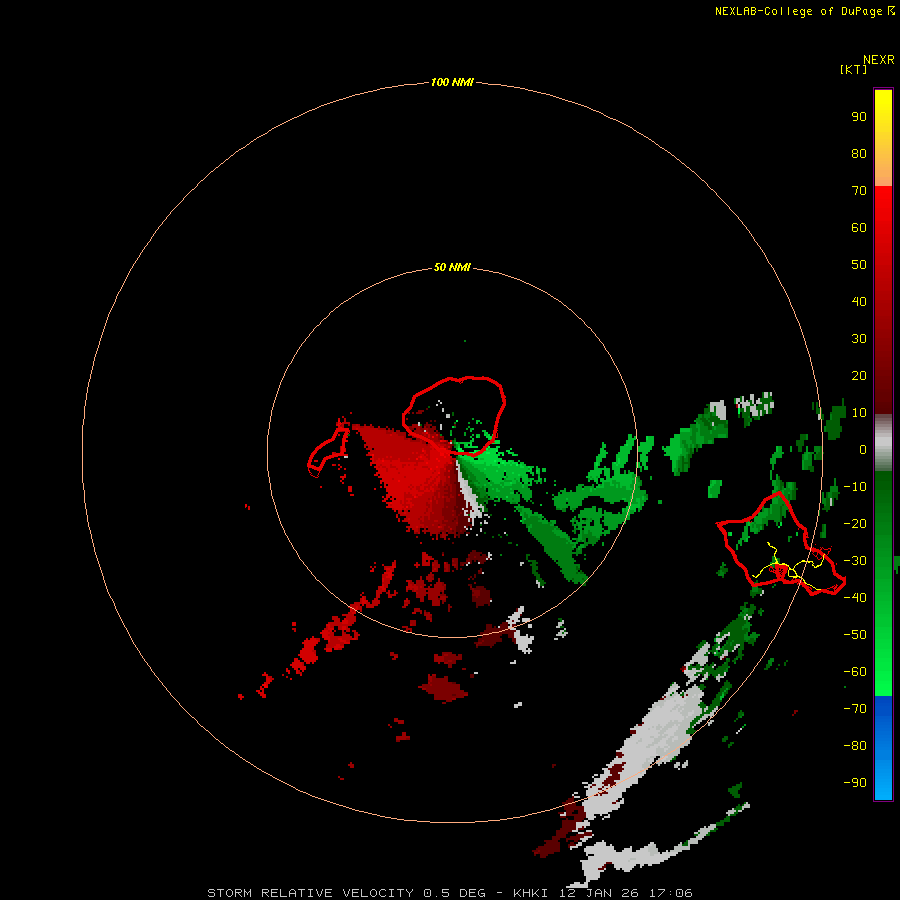Click the gray zero-velocity band of the color bar
Screen dimensions: 900x900
tap(883, 443)
